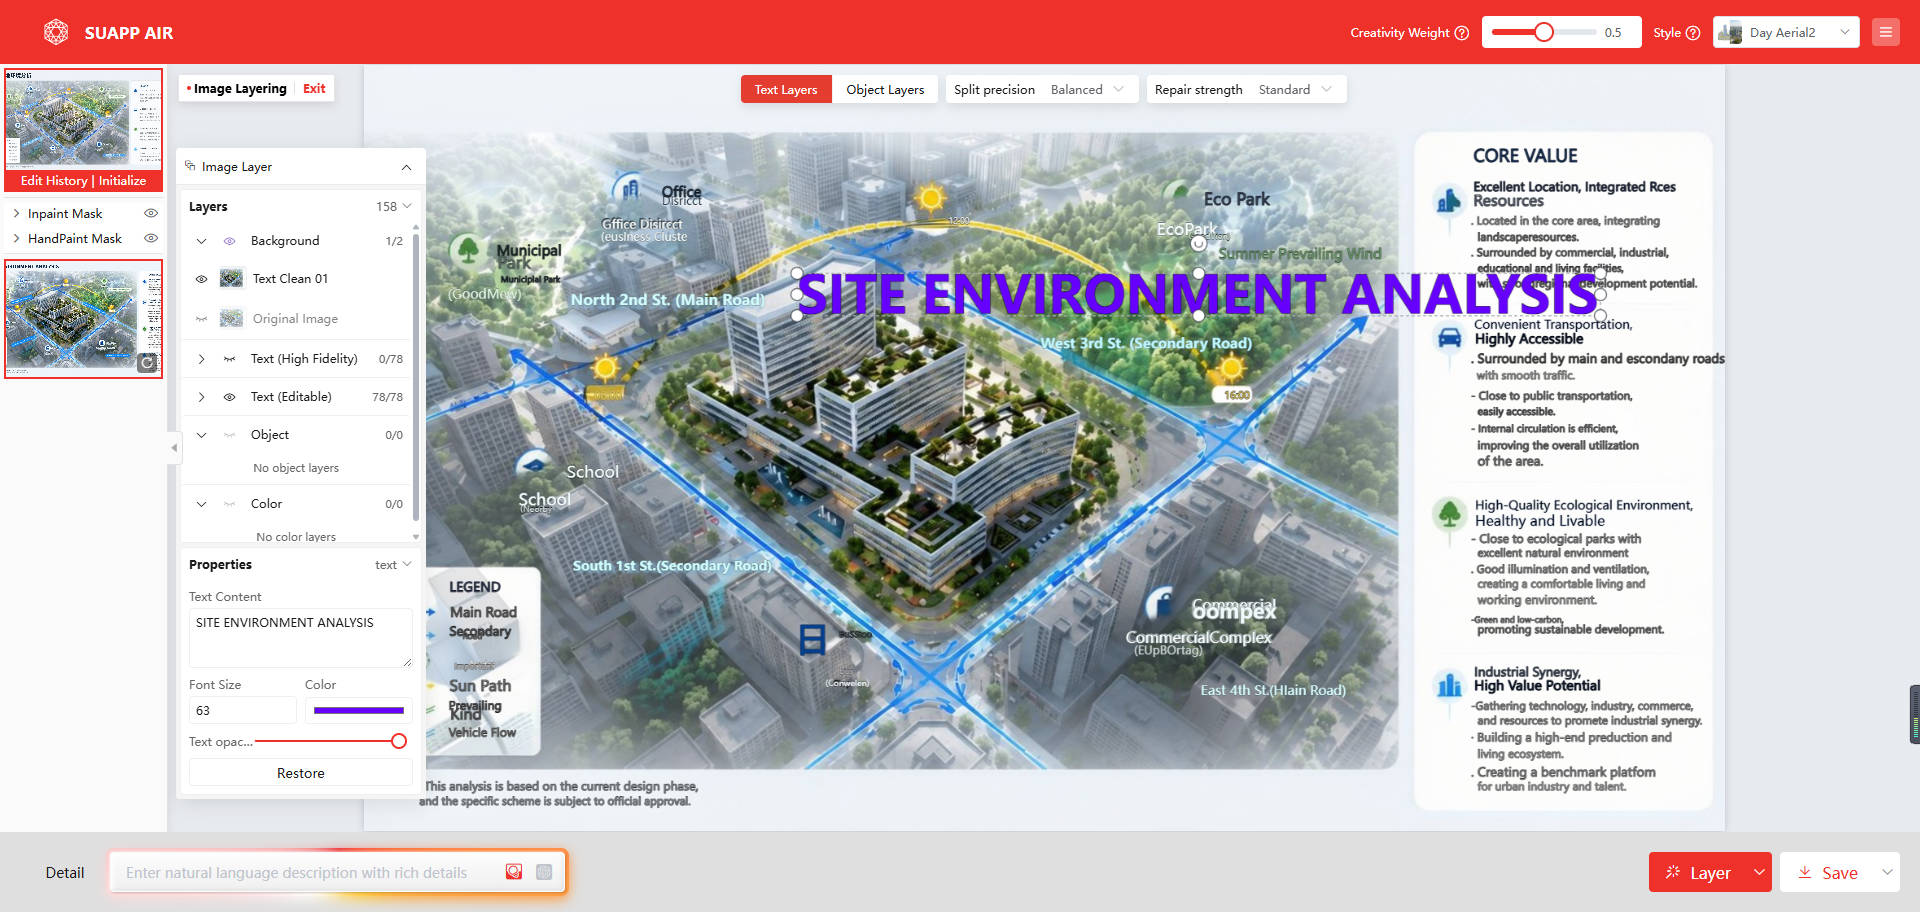The height and width of the screenshot is (912, 1920).
Task: Open the Save button dropdown arrow
Action: tap(1887, 872)
